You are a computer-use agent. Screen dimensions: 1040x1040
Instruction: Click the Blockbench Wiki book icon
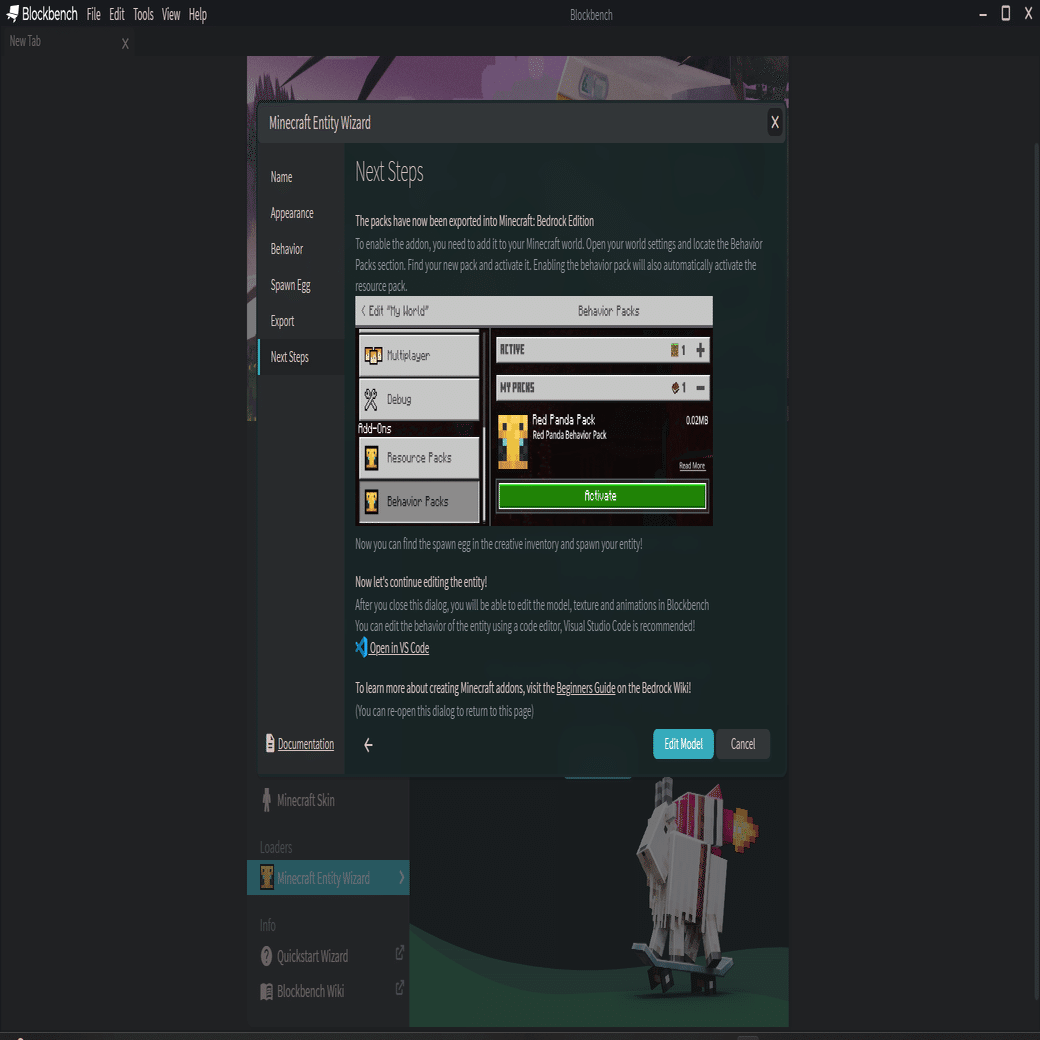(x=267, y=992)
